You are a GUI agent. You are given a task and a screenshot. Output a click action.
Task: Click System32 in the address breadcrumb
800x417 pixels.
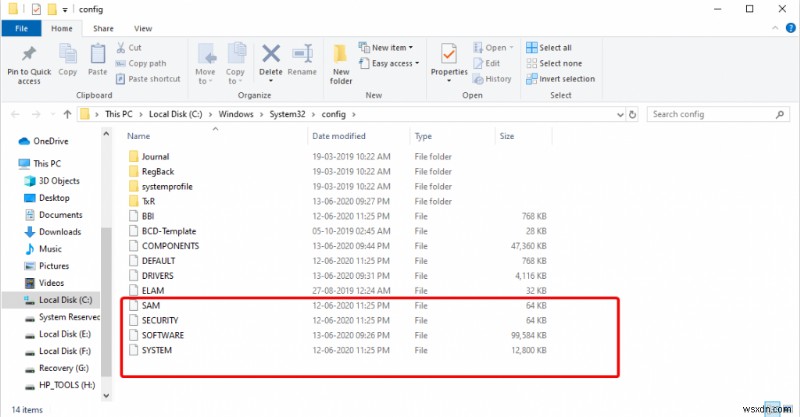[287, 114]
